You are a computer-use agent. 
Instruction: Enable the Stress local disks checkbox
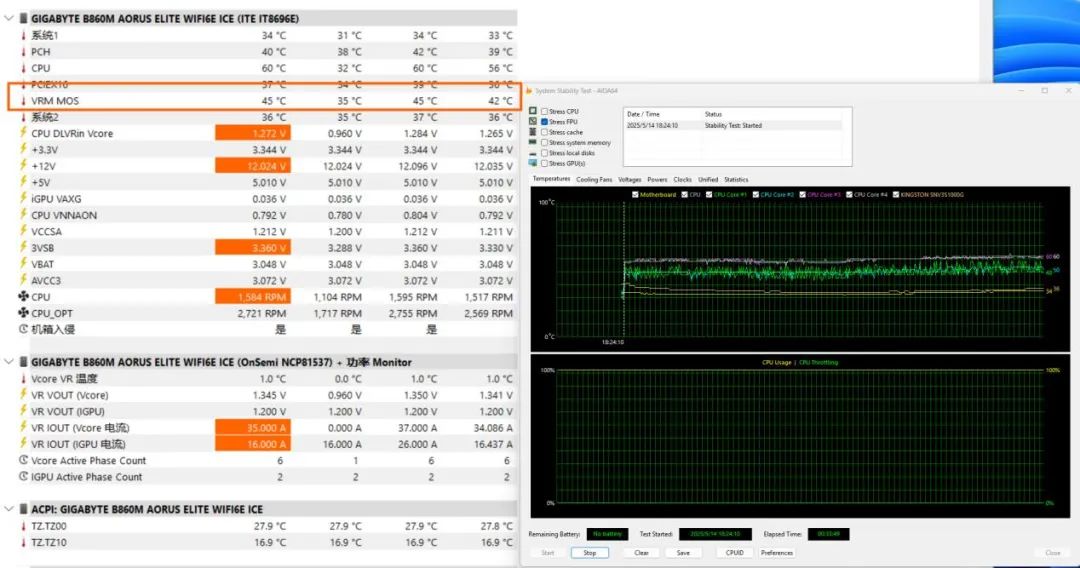[x=545, y=153]
